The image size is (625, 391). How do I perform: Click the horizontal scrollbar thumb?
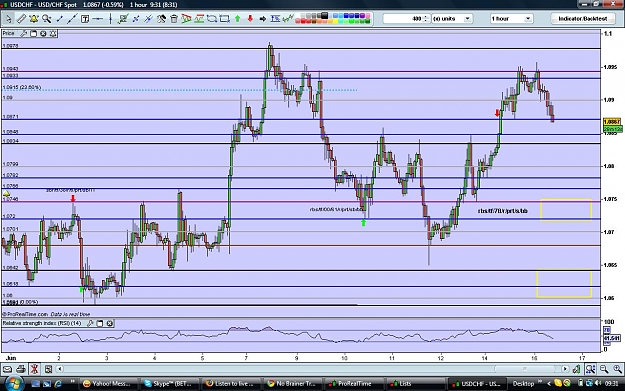[524, 369]
